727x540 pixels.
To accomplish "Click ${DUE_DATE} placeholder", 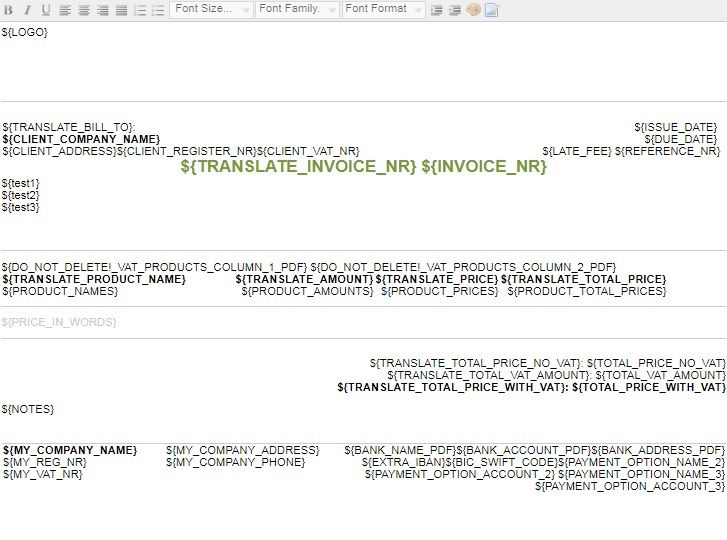I will (x=681, y=139).
